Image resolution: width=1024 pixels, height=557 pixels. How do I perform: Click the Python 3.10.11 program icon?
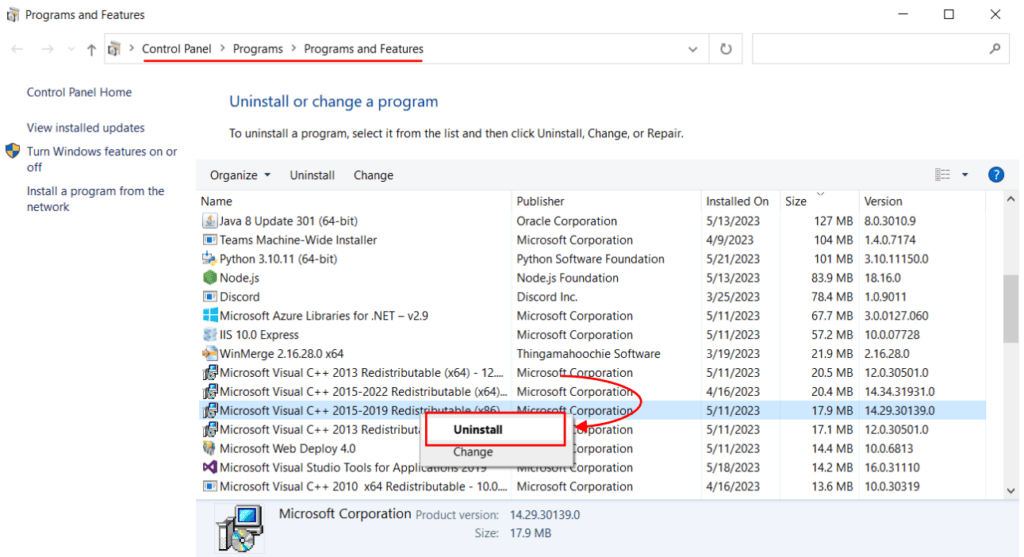click(x=210, y=259)
